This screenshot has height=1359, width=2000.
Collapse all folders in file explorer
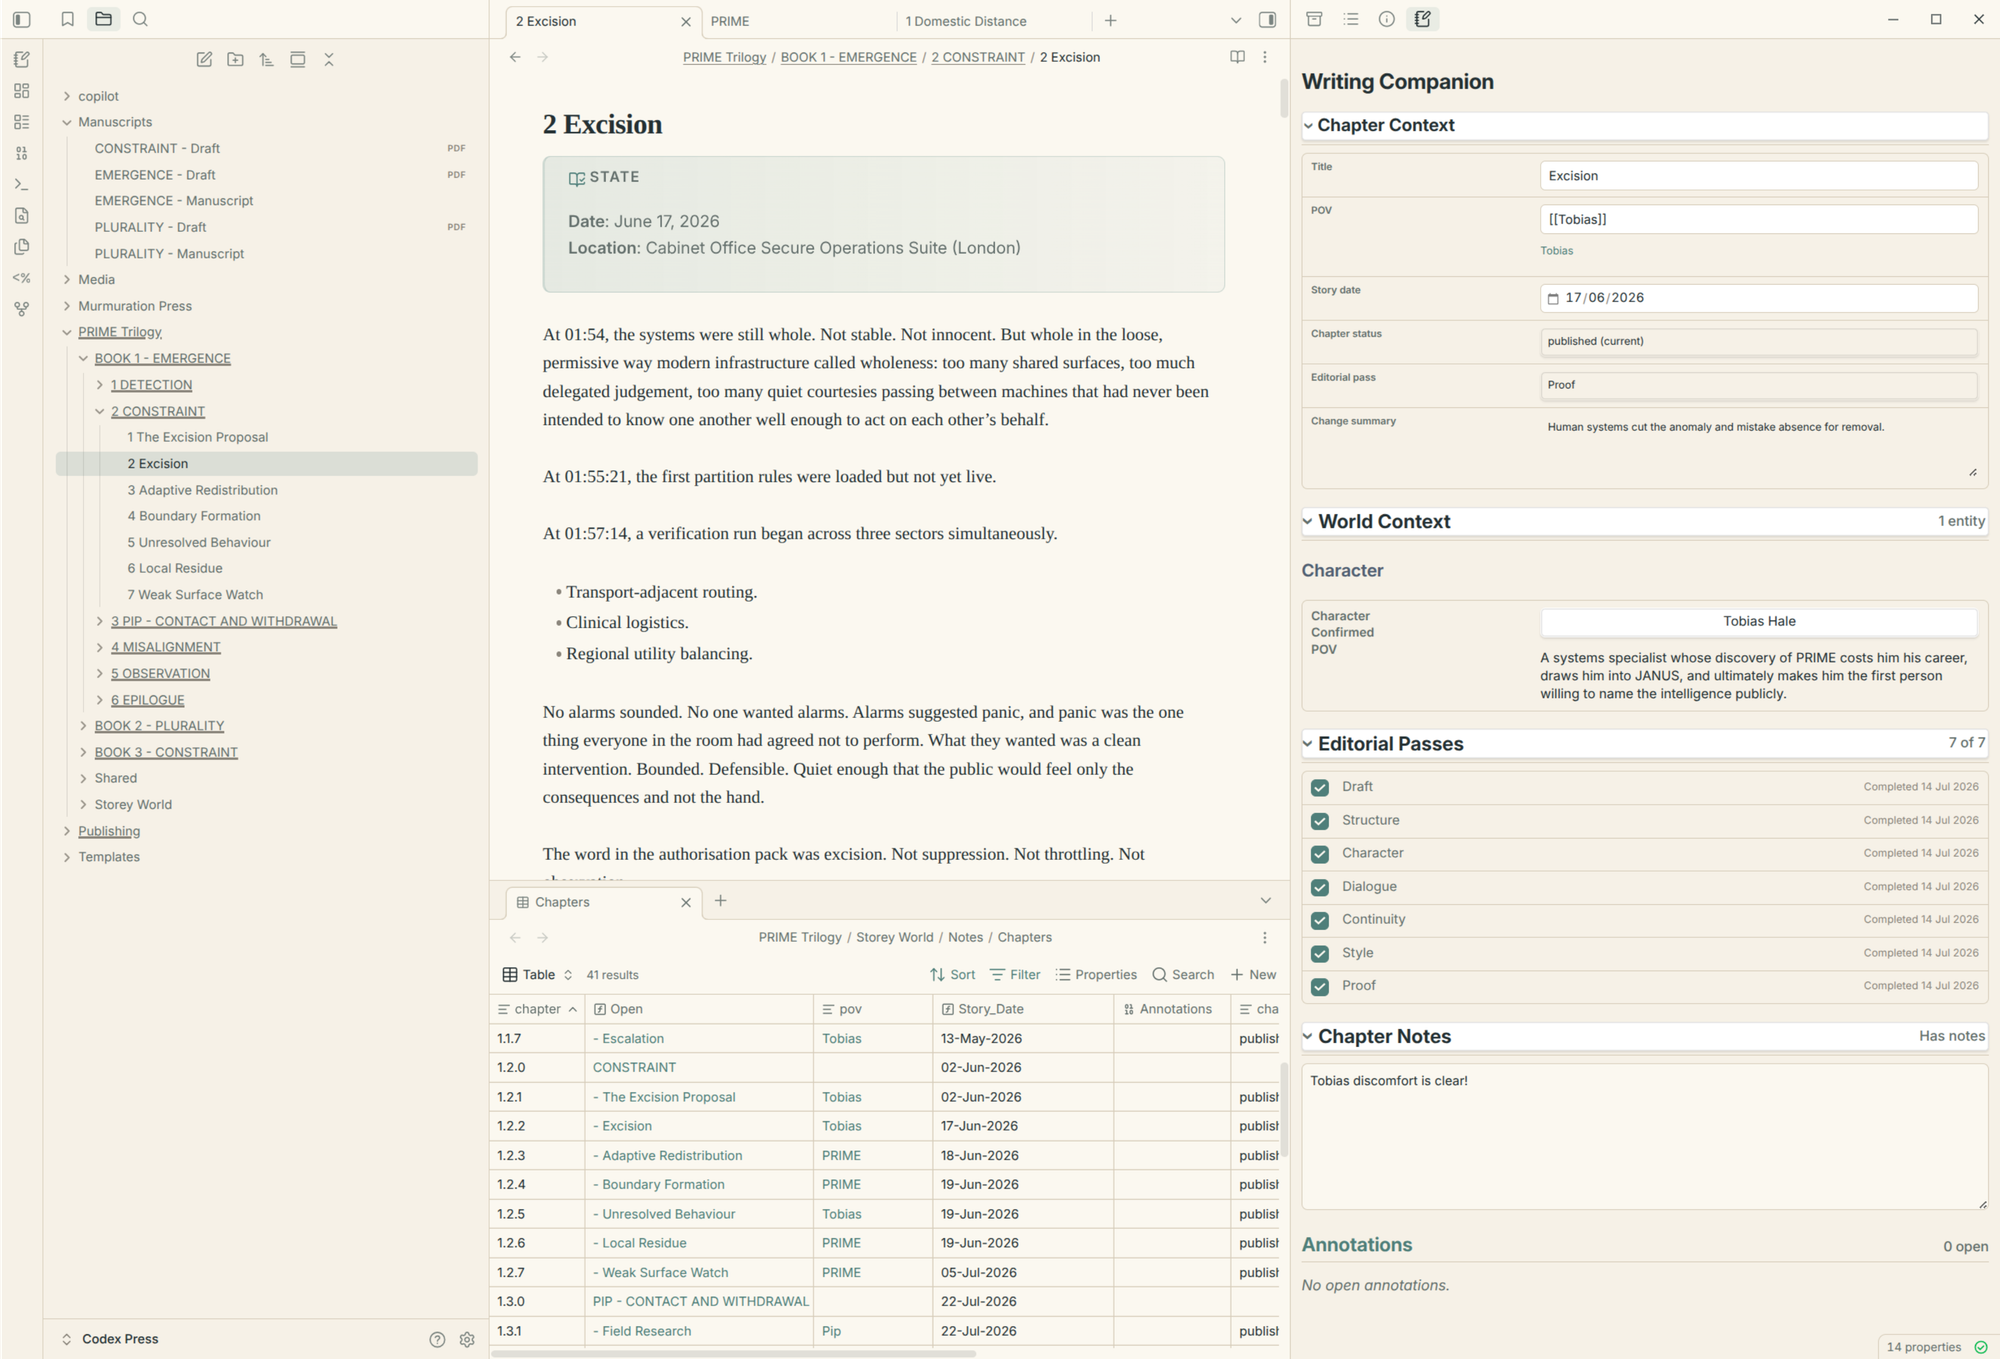click(x=328, y=60)
